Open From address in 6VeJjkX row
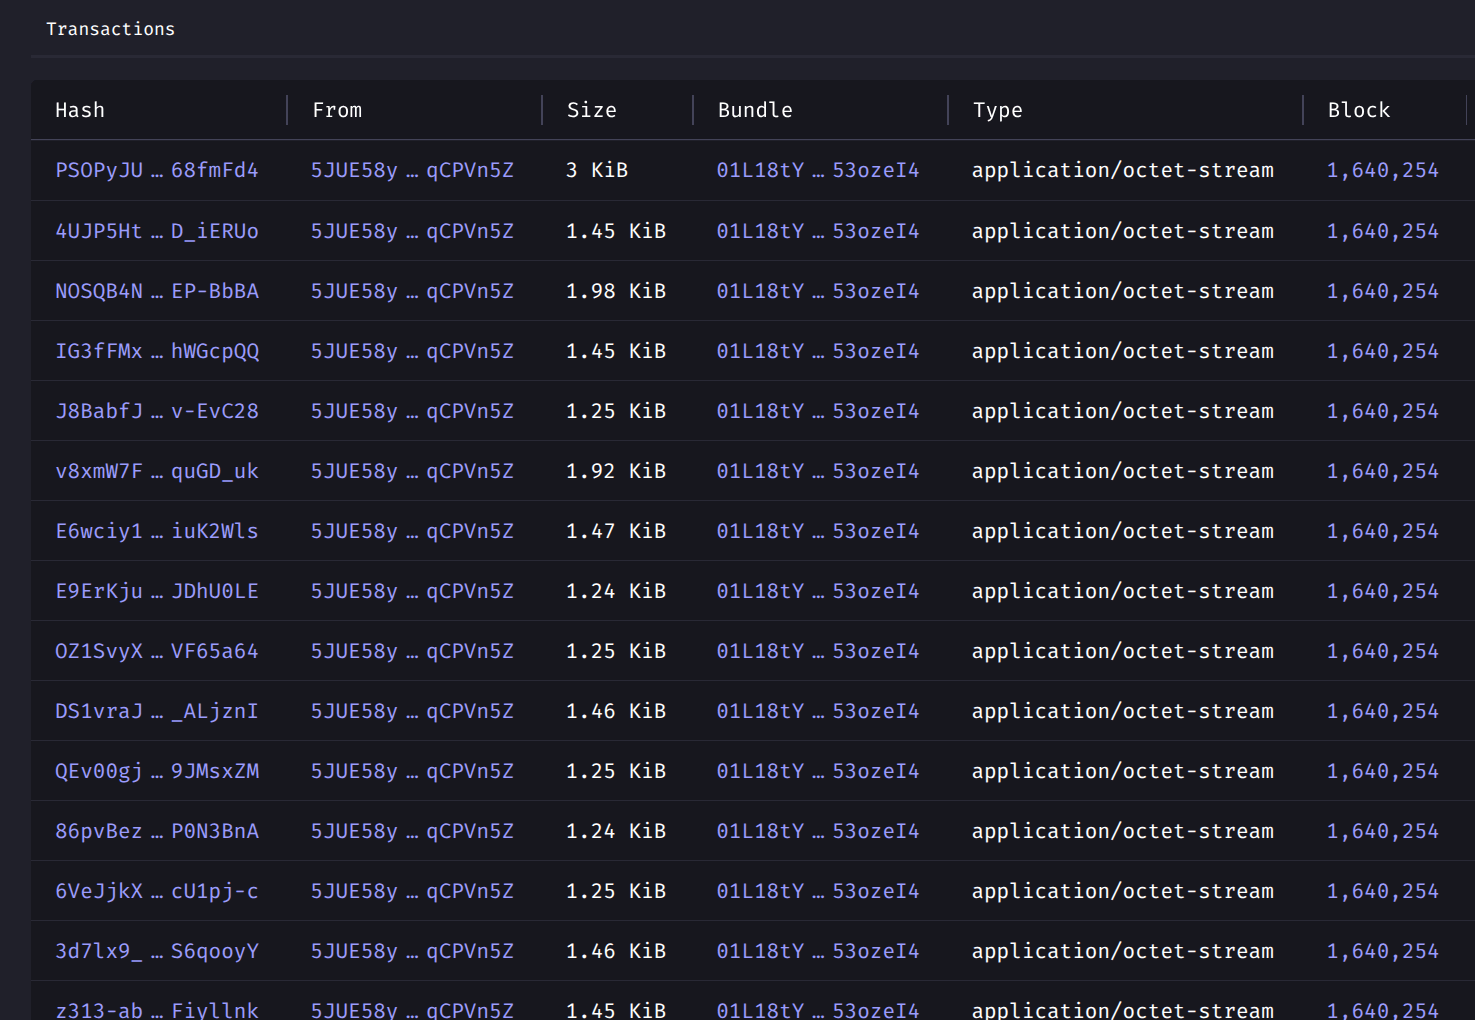 412,891
